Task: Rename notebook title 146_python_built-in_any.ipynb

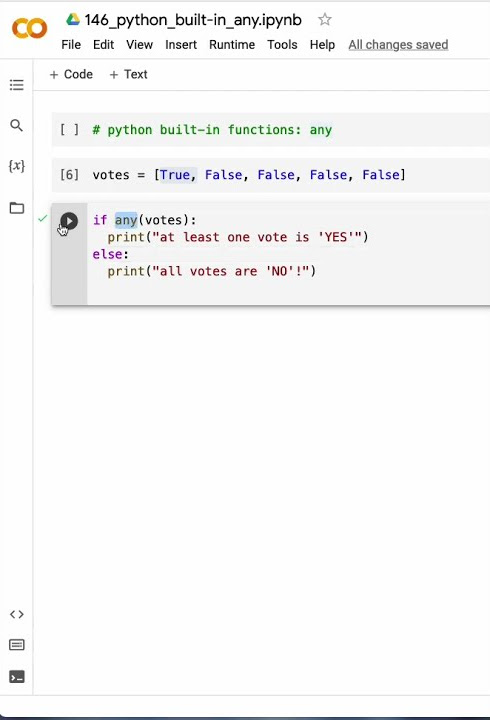Action: [x=193, y=20]
